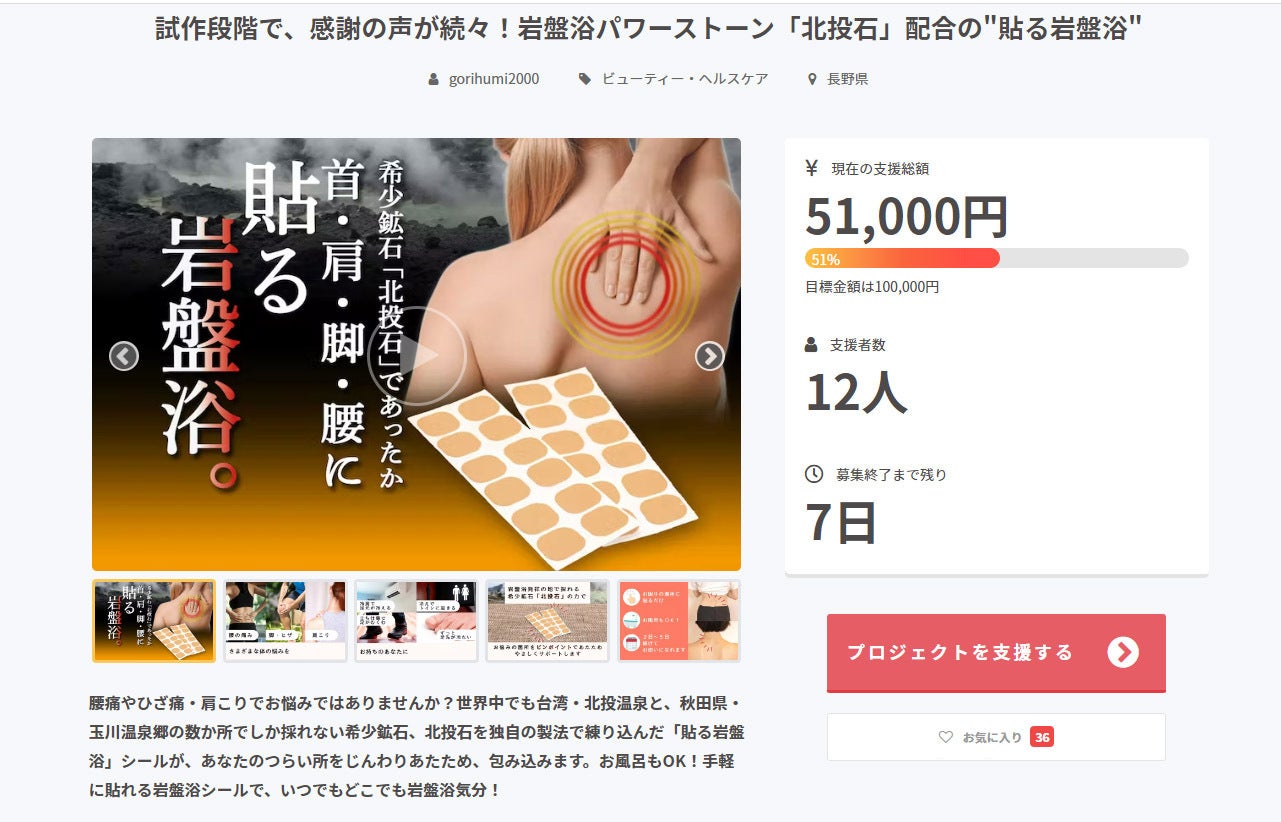Click the プロジェクトを支援する button
The width and height of the screenshot is (1281, 822).
pos(996,653)
